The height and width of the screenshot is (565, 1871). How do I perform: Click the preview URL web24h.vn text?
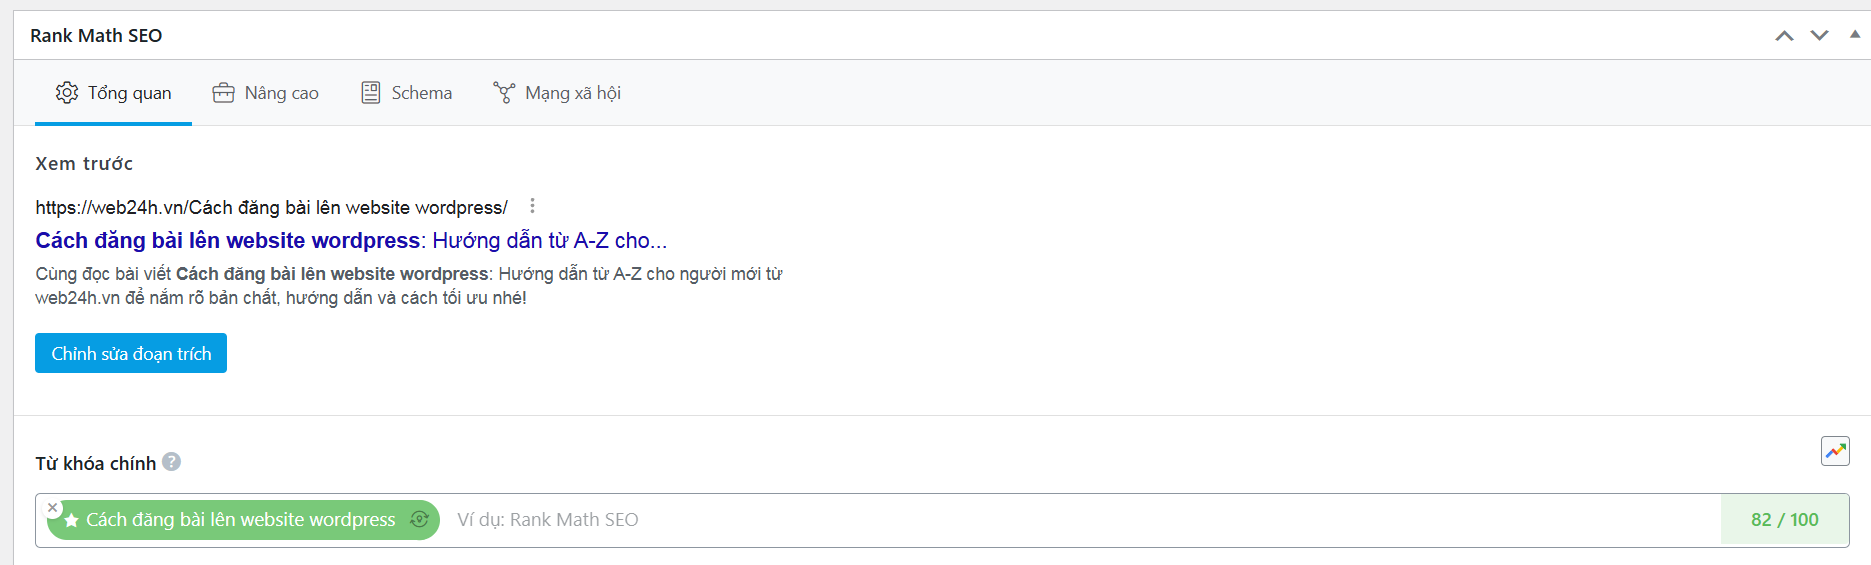(271, 208)
